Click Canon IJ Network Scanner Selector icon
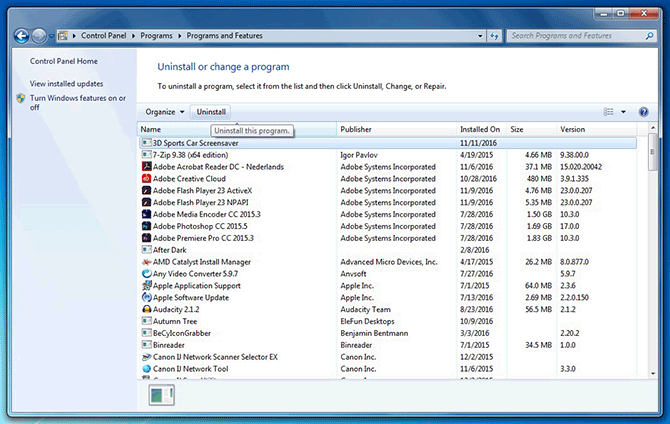Screen dimensions: 670x424 click(147, 357)
